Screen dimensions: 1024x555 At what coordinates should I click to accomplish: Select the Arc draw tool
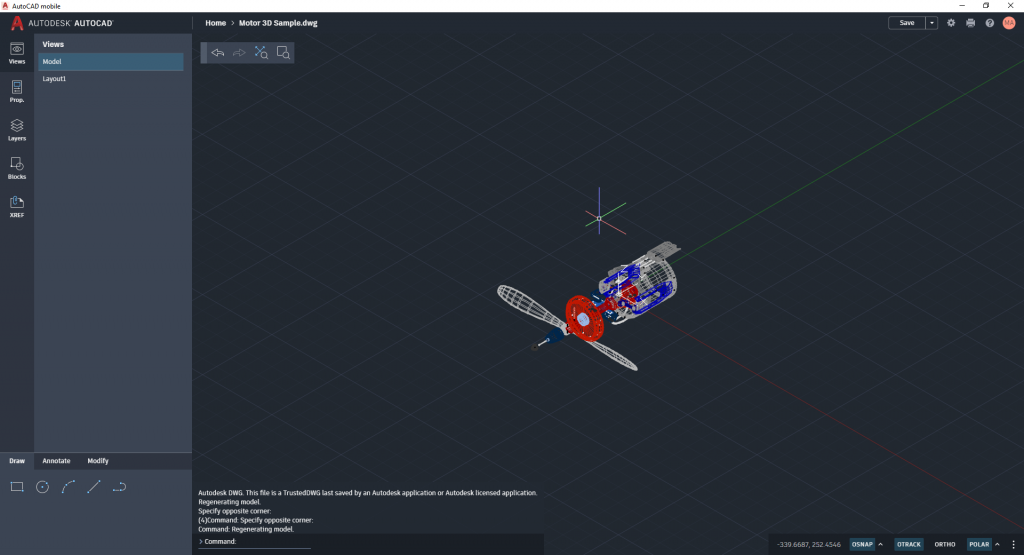click(x=68, y=487)
